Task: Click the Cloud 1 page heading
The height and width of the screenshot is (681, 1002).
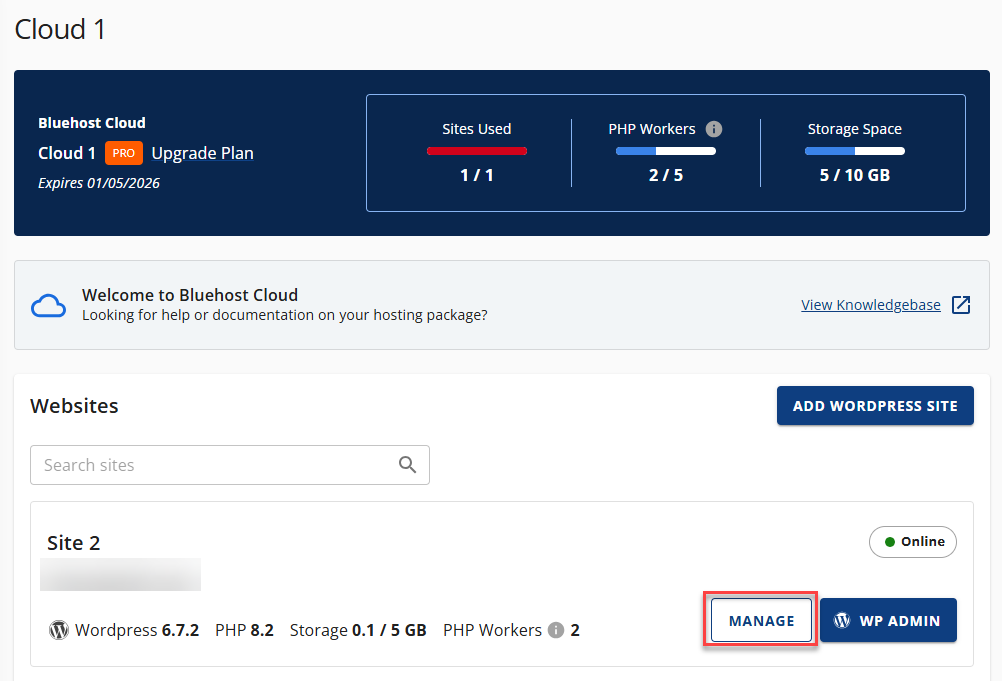Action: click(x=60, y=29)
